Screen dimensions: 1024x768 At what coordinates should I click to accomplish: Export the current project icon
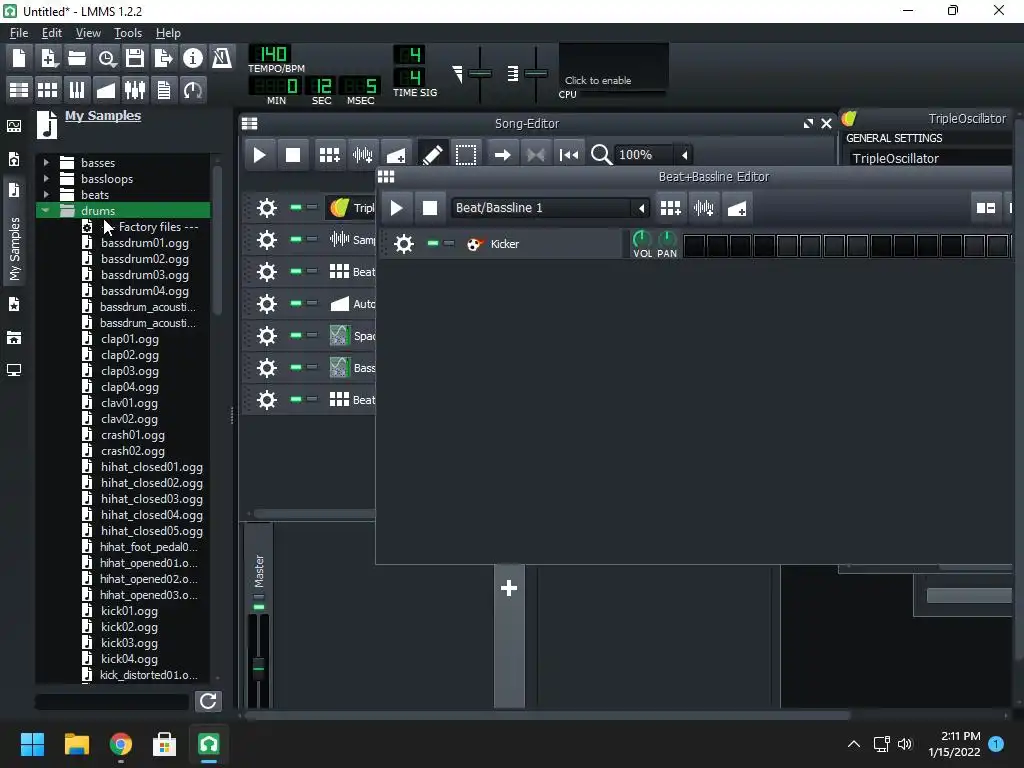click(x=164, y=58)
